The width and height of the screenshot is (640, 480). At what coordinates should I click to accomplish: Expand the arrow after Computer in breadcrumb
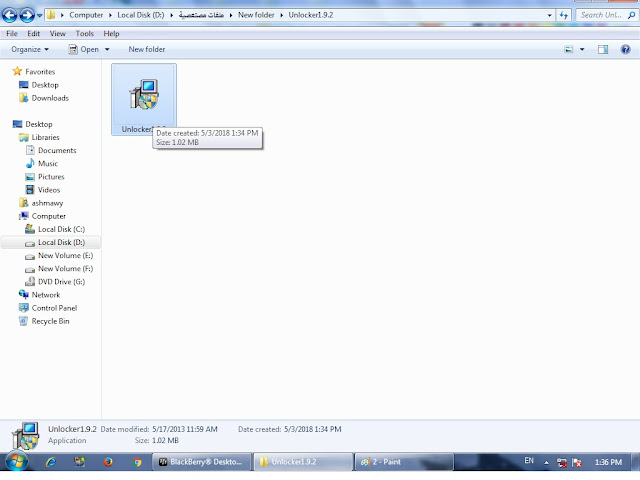tap(110, 15)
